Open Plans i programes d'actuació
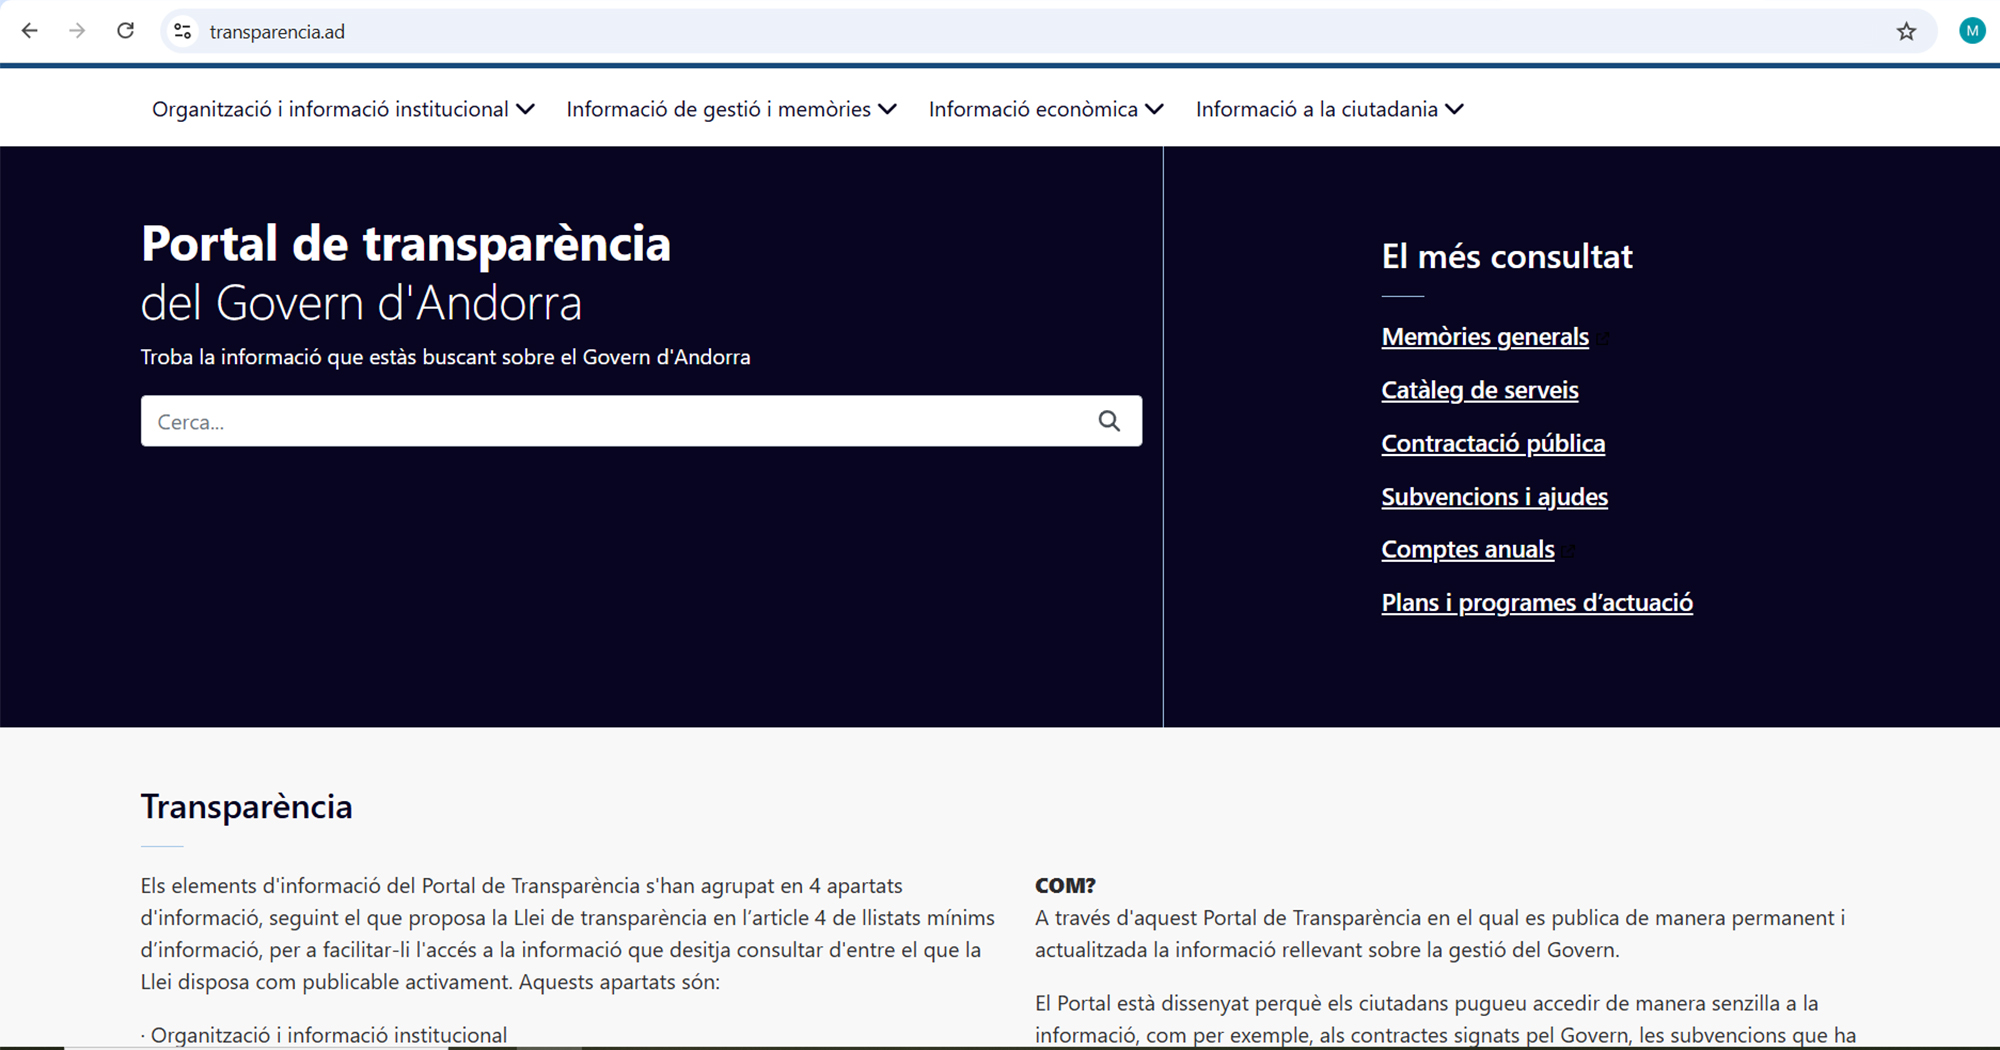 [1536, 603]
